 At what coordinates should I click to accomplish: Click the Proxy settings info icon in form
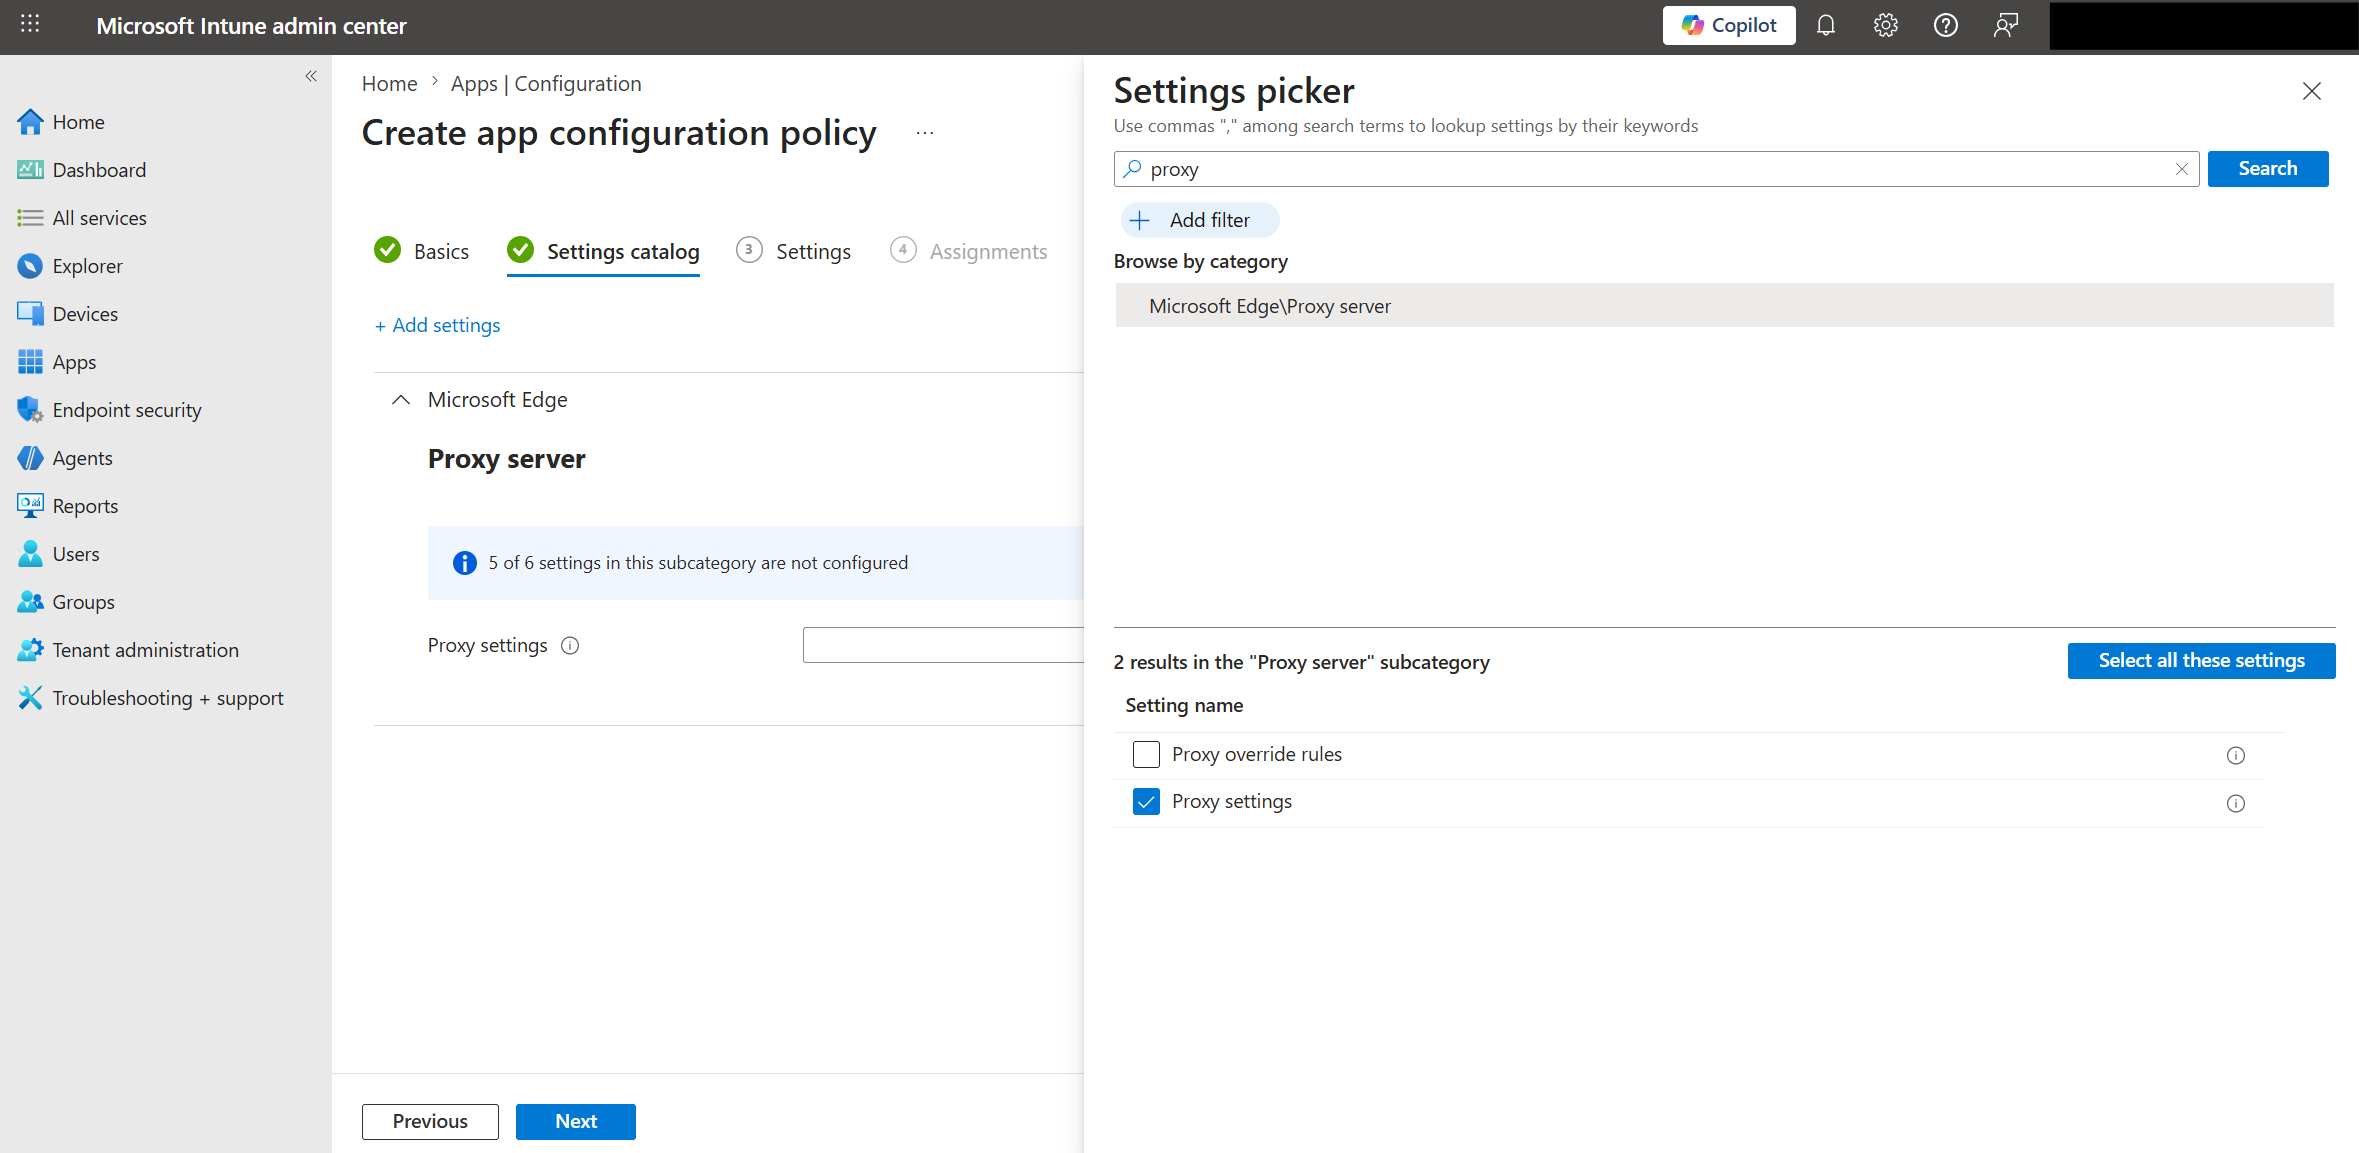[570, 646]
